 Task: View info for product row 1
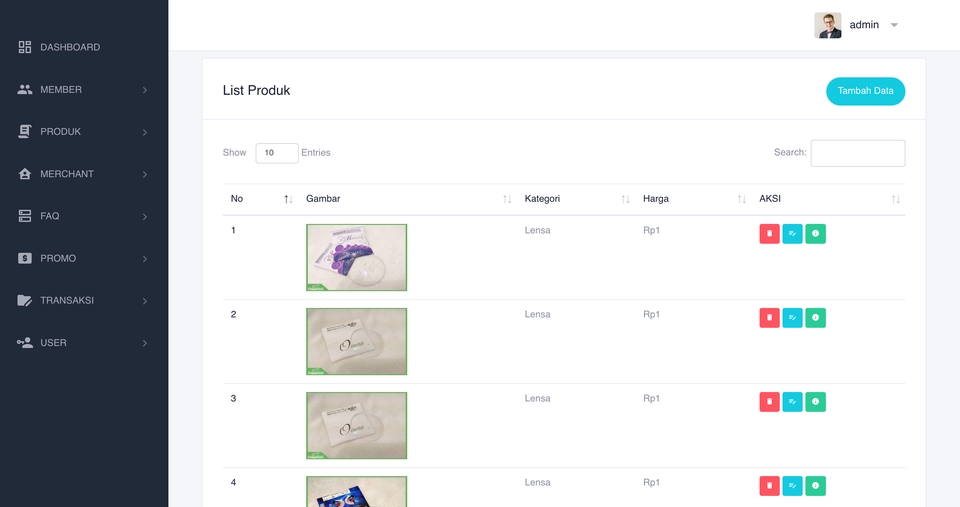816,233
